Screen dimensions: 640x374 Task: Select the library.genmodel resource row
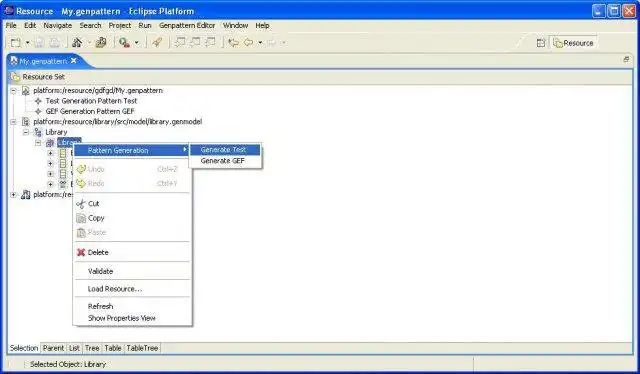pos(118,122)
